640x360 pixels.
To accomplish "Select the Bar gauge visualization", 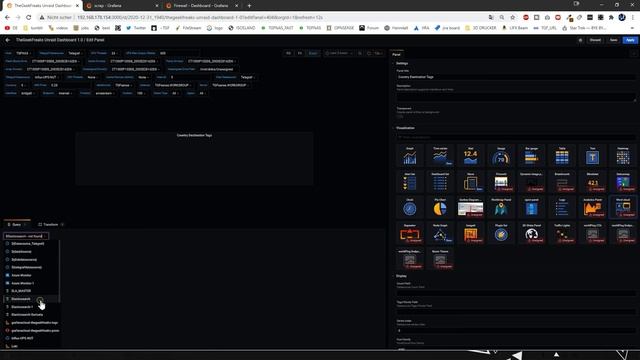I will pos(531,156).
